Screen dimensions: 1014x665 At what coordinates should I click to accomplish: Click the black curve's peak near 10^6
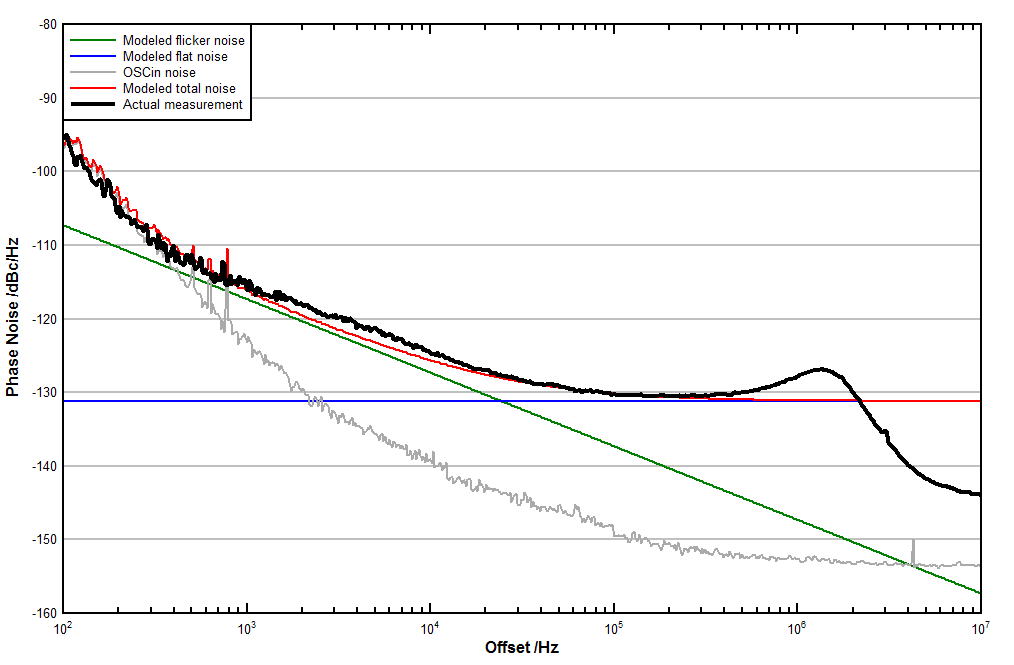click(x=822, y=369)
